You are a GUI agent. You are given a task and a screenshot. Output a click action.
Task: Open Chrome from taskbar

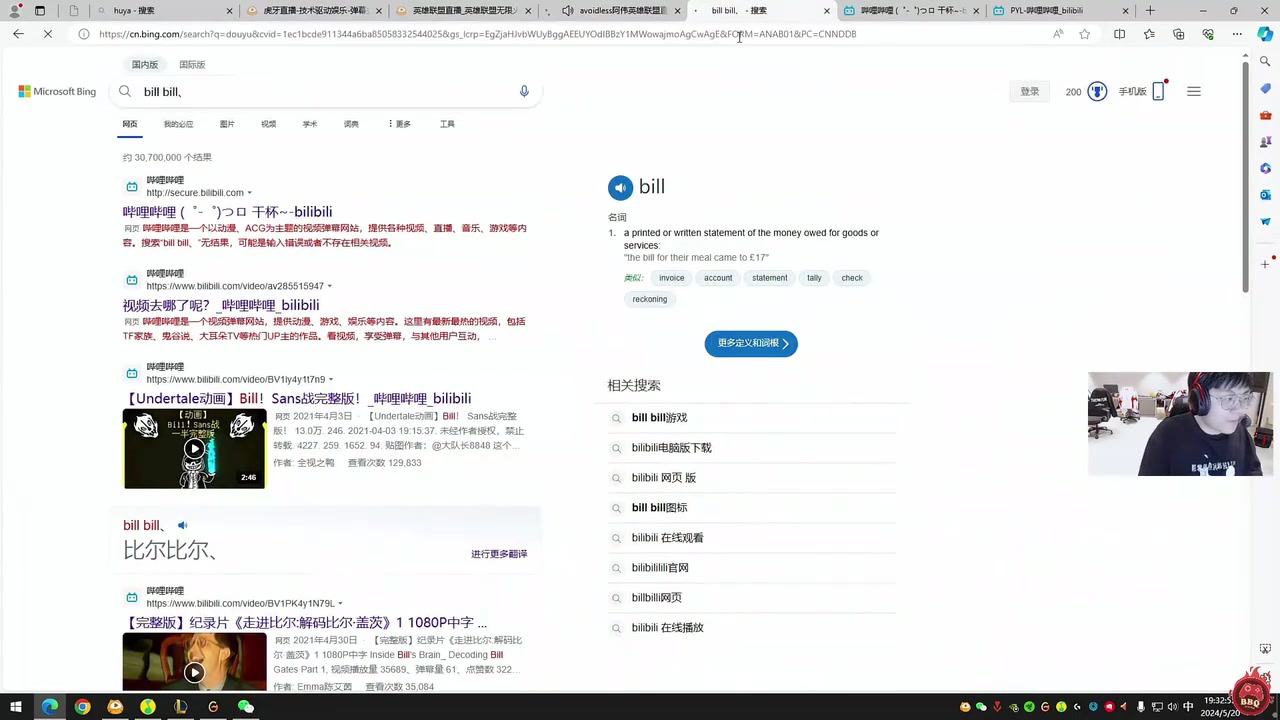[82, 707]
